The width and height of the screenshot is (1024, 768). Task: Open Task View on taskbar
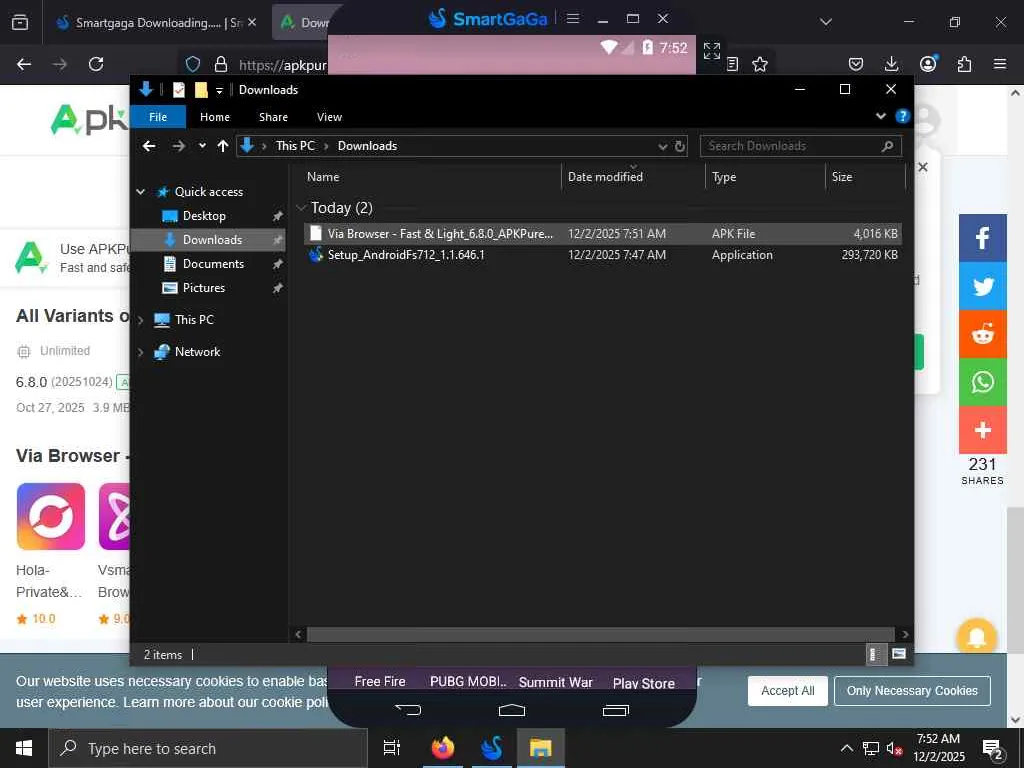coord(392,748)
